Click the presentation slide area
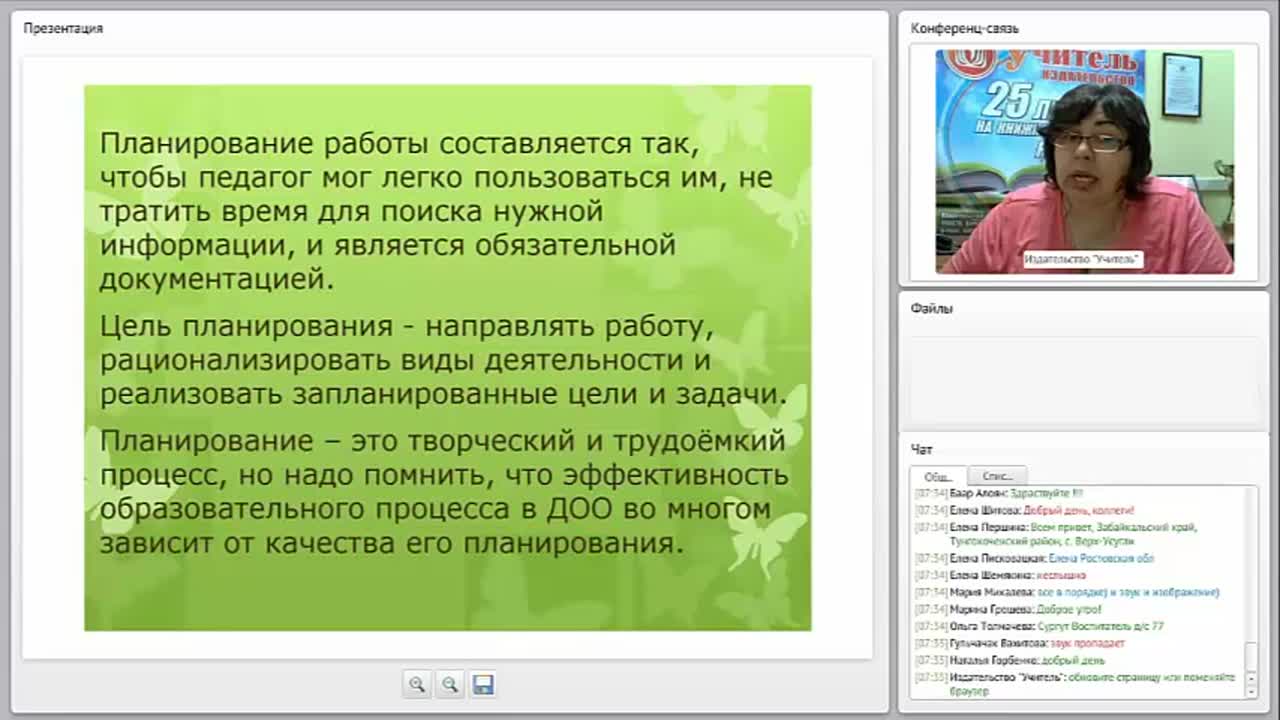Image resolution: width=1280 pixels, height=720 pixels. [447, 358]
